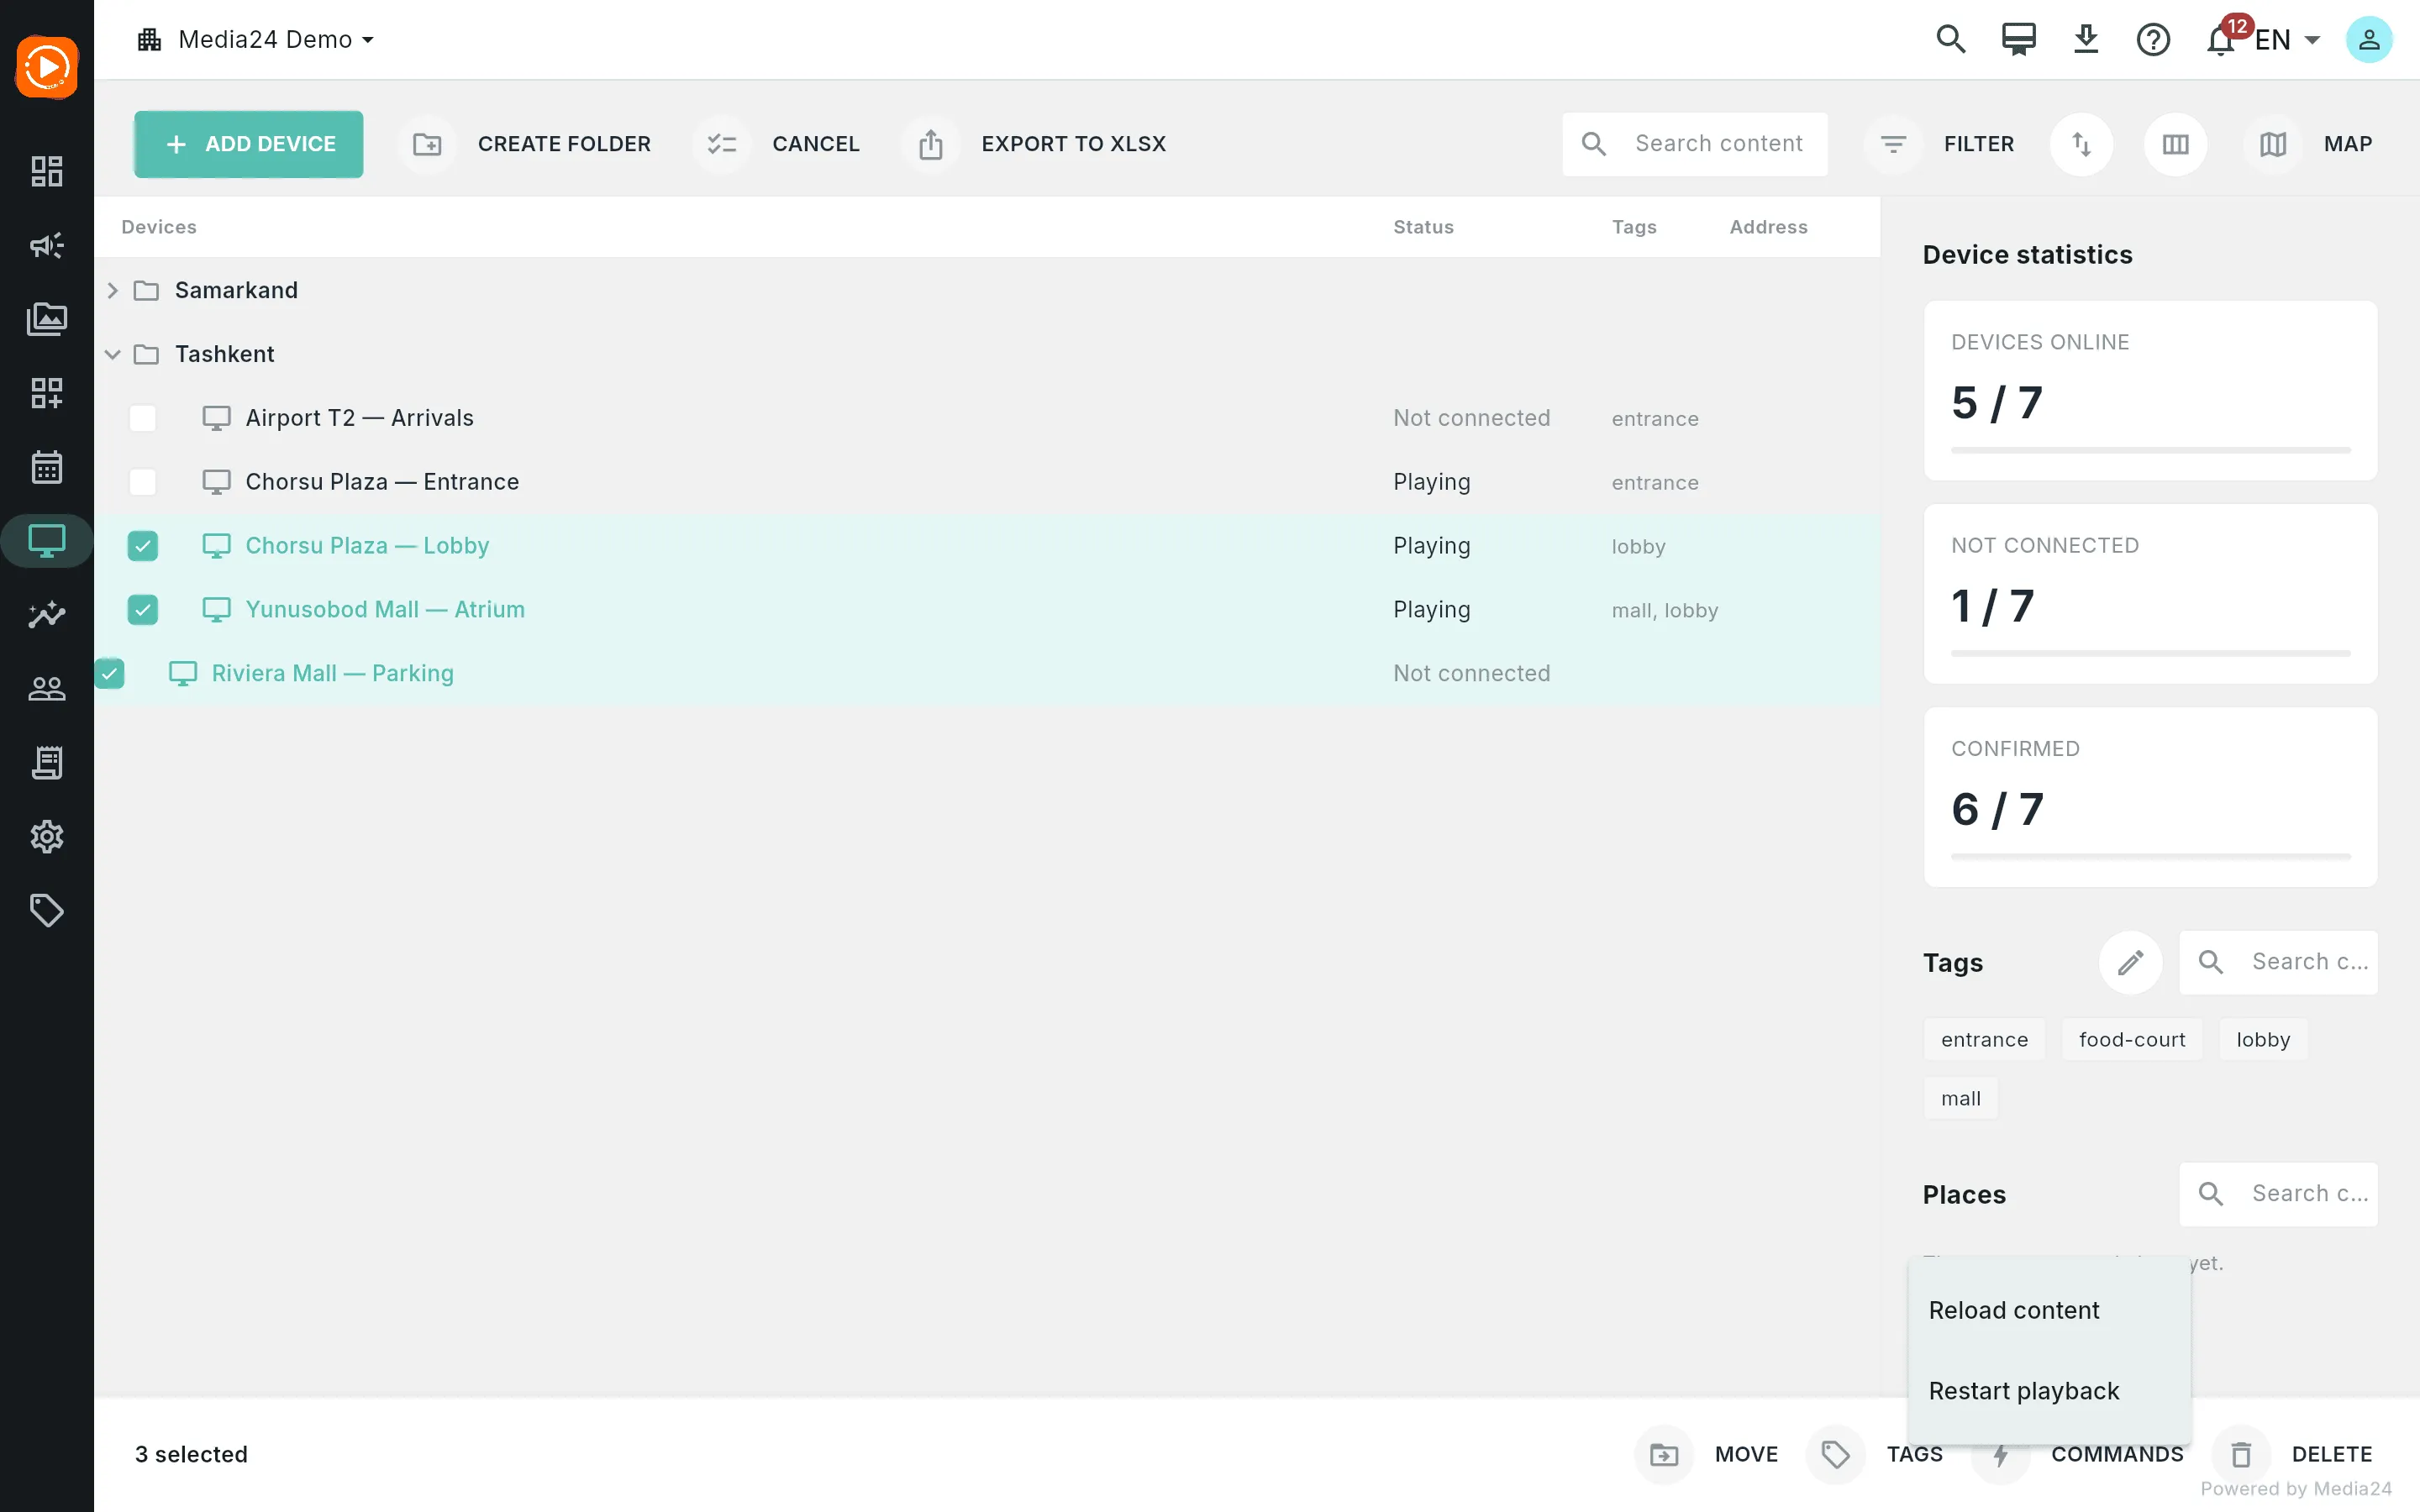Check the Airport T2 — Arrivals checkbox
Image resolution: width=2420 pixels, height=1512 pixels.
pos(143,418)
